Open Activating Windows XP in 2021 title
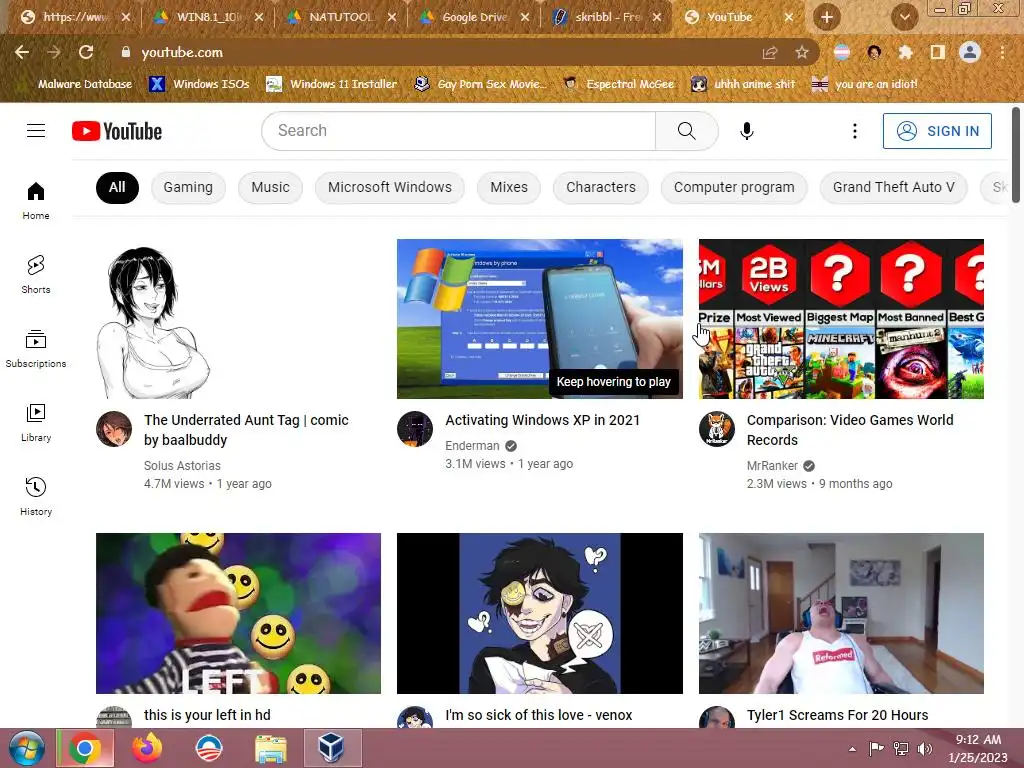This screenshot has height=768, width=1024. (x=542, y=420)
